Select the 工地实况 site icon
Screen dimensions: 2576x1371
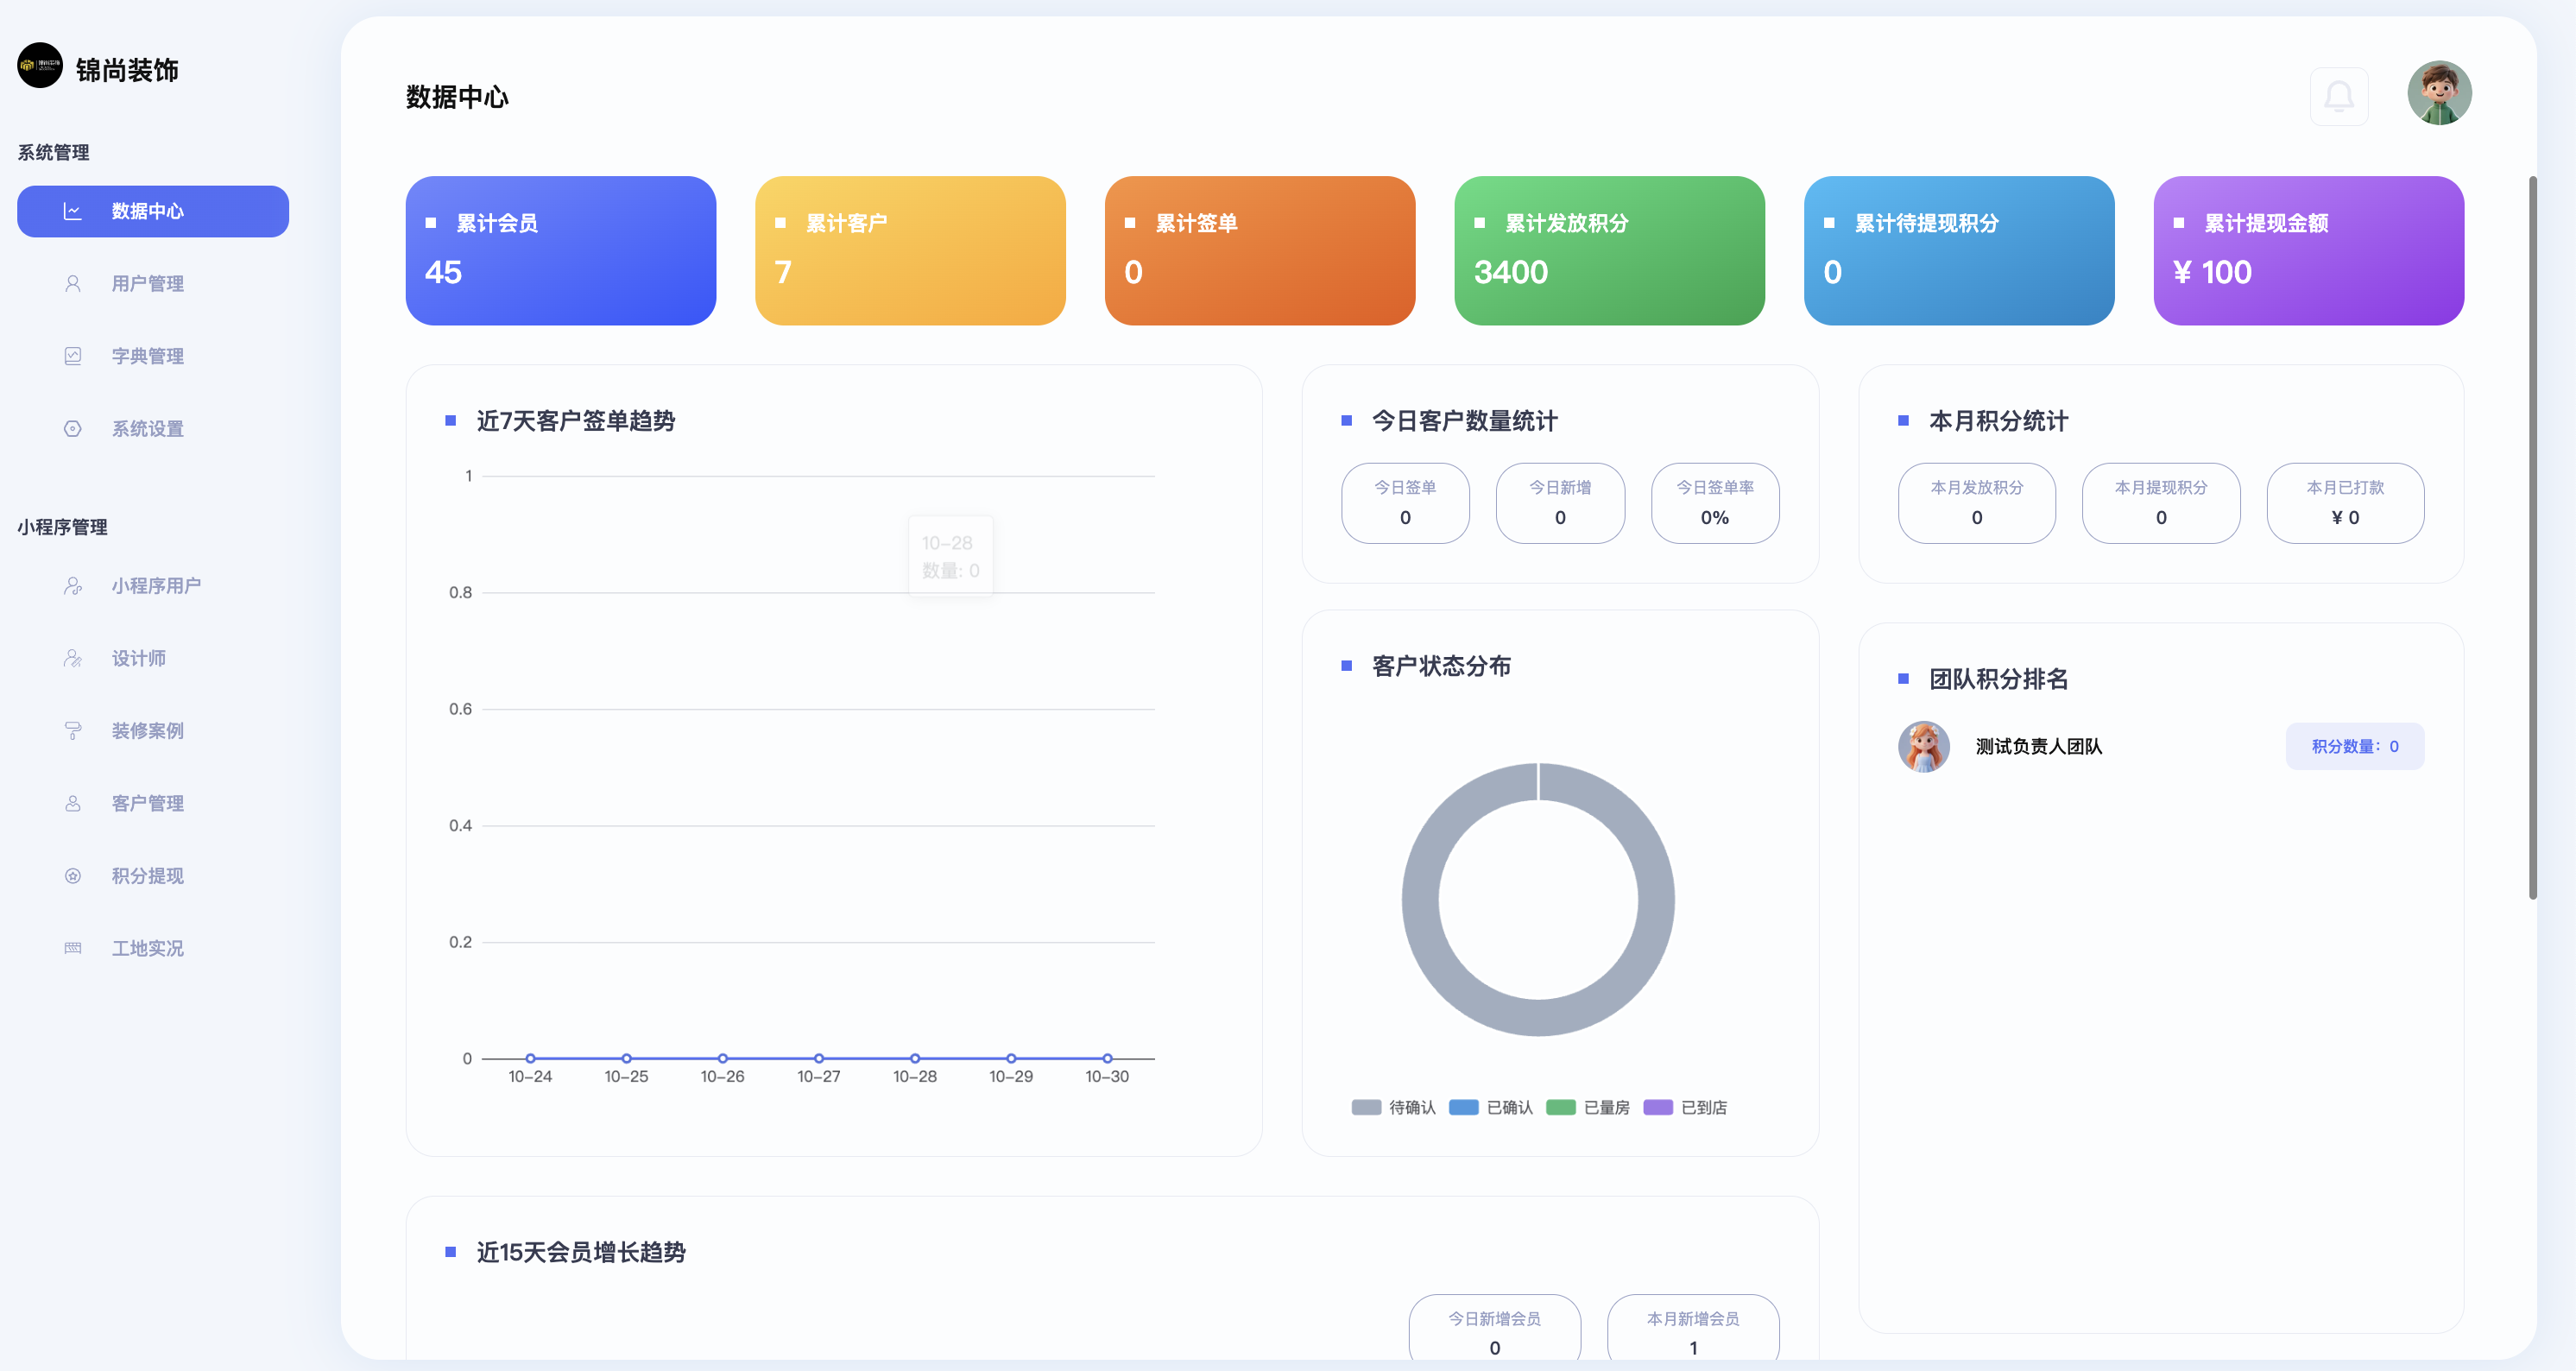[x=73, y=948]
